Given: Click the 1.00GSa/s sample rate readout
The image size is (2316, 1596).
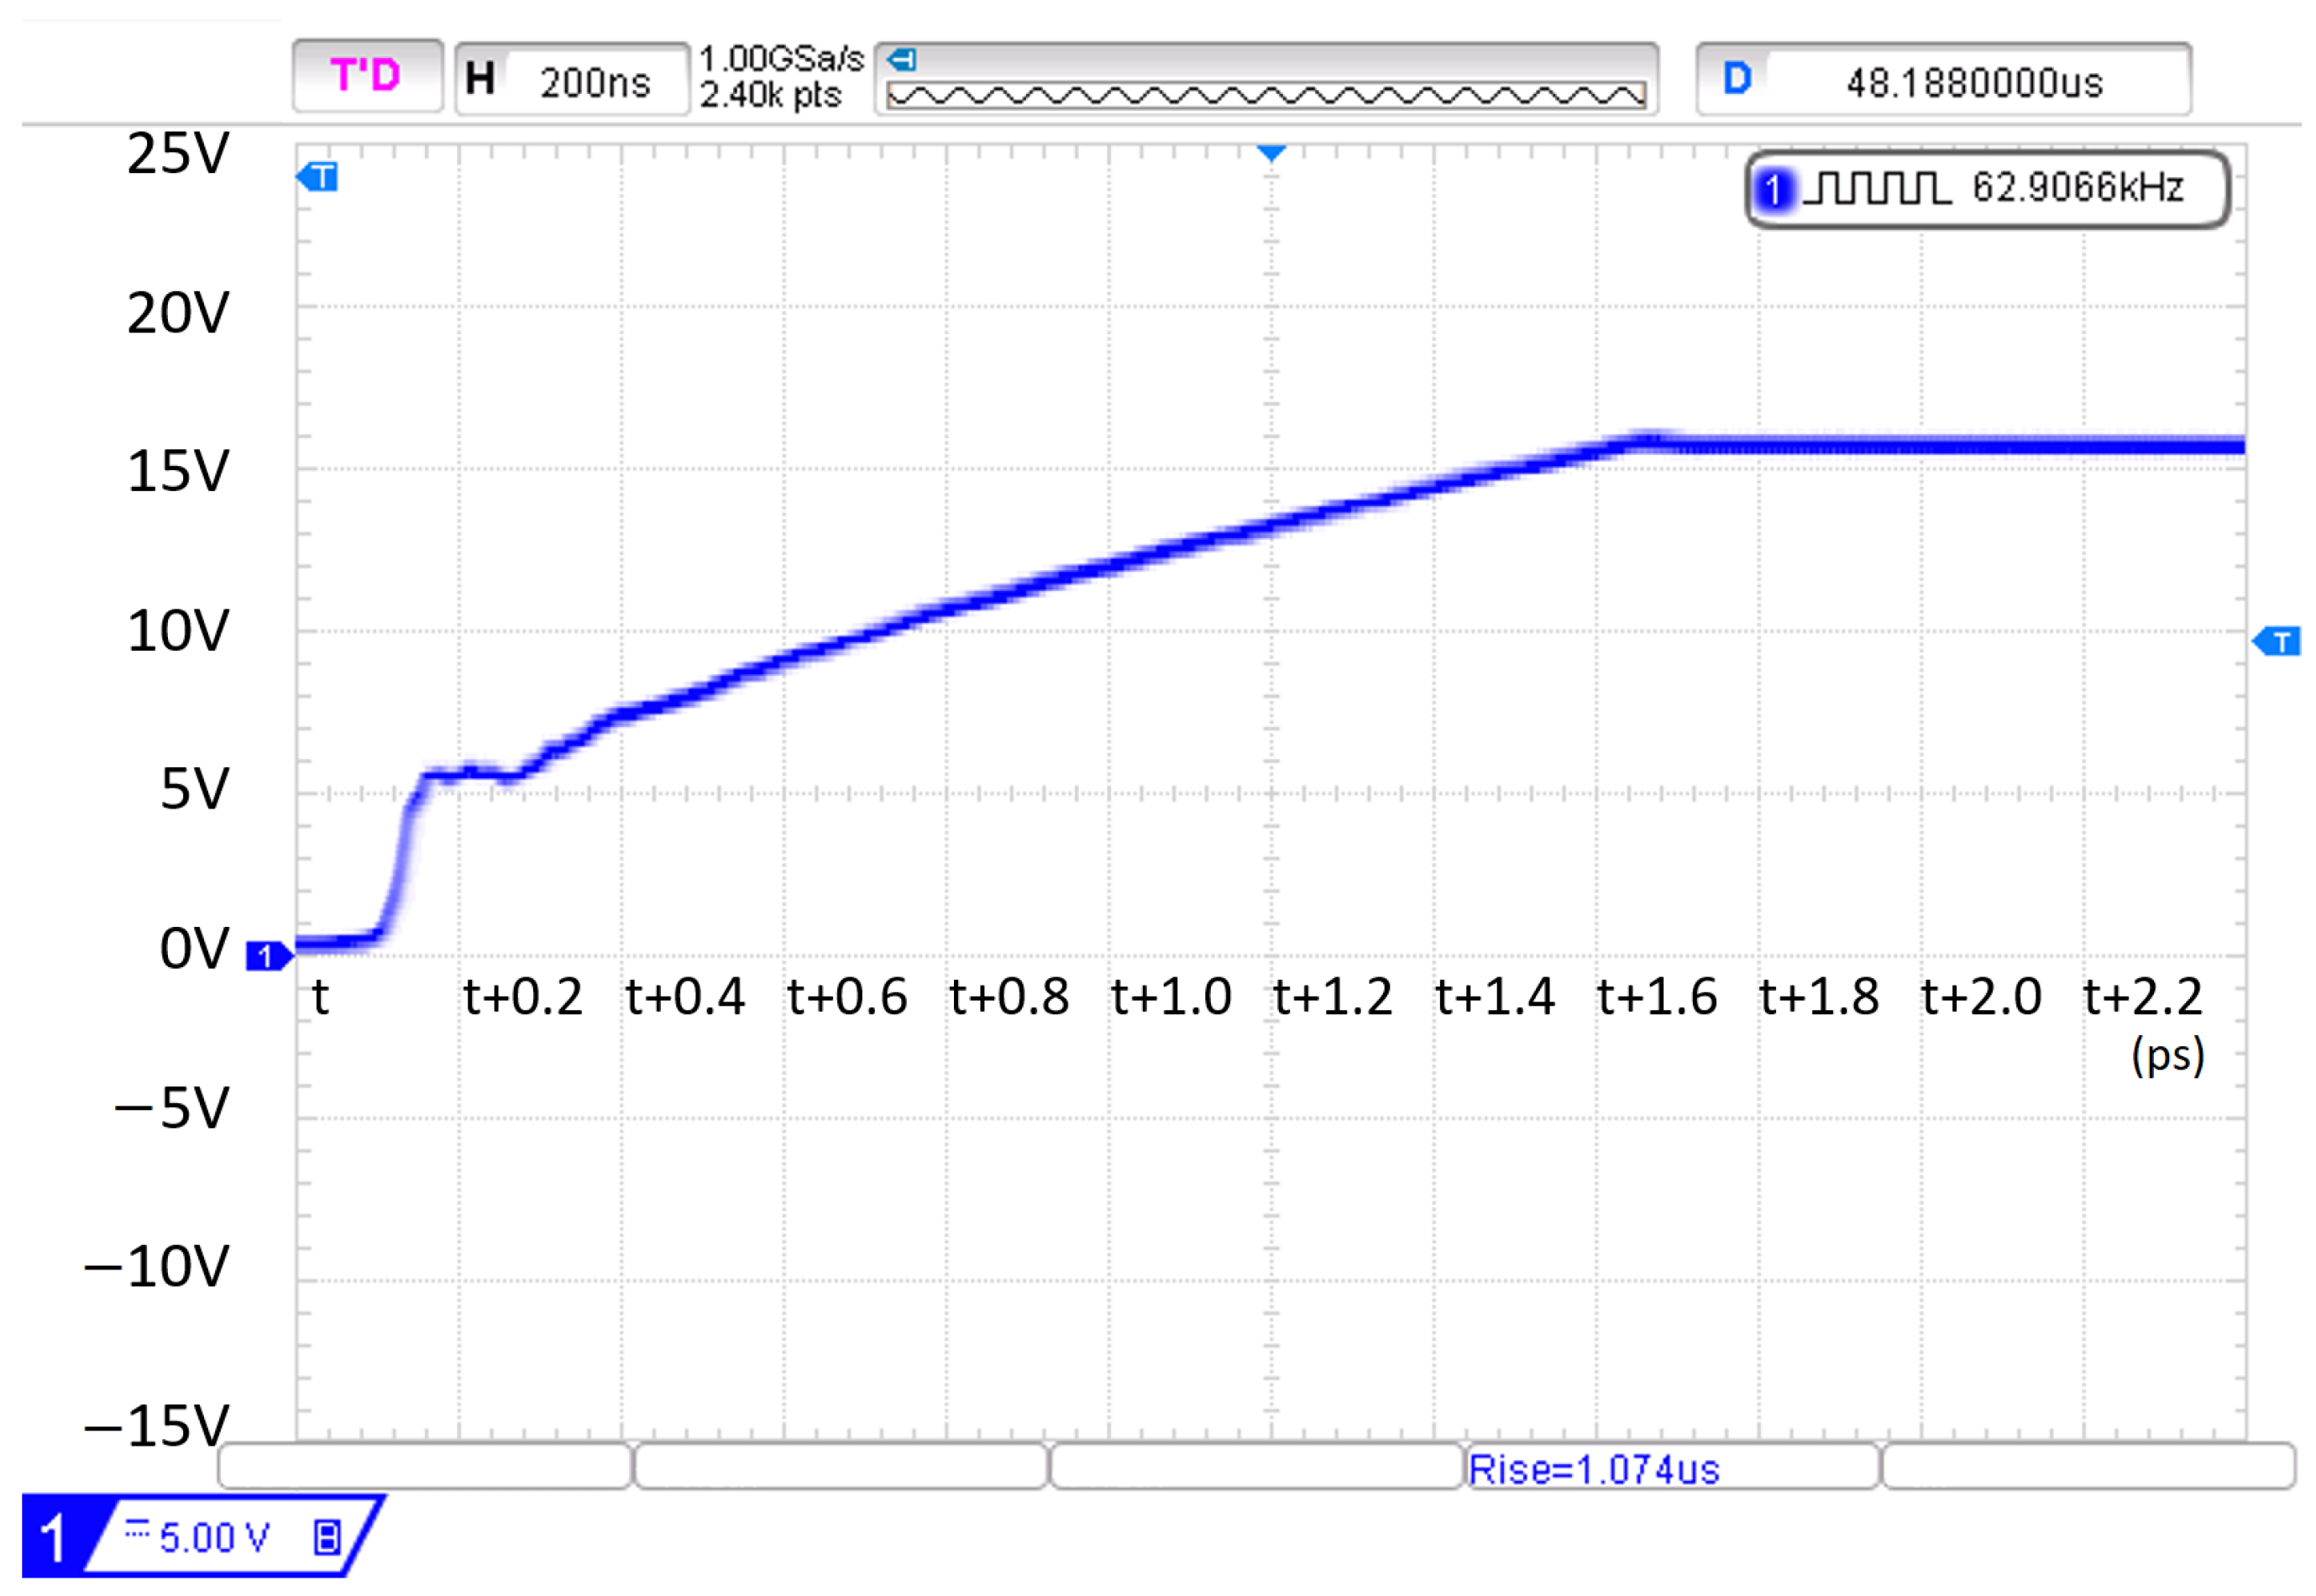Looking at the screenshot, I should point(780,59).
